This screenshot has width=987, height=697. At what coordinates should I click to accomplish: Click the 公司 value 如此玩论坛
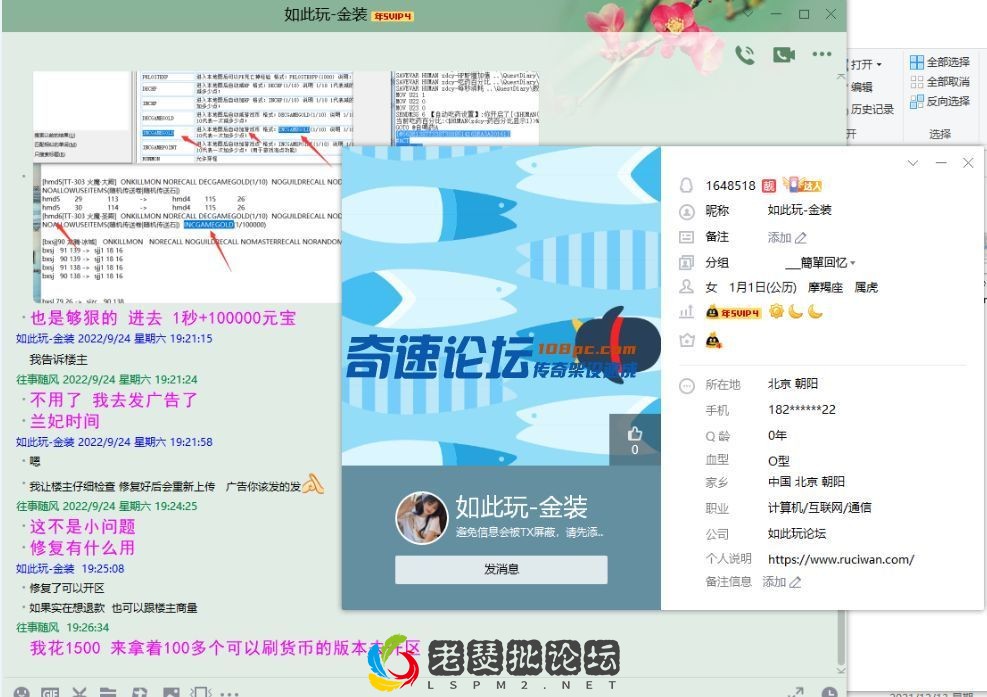[x=797, y=534]
